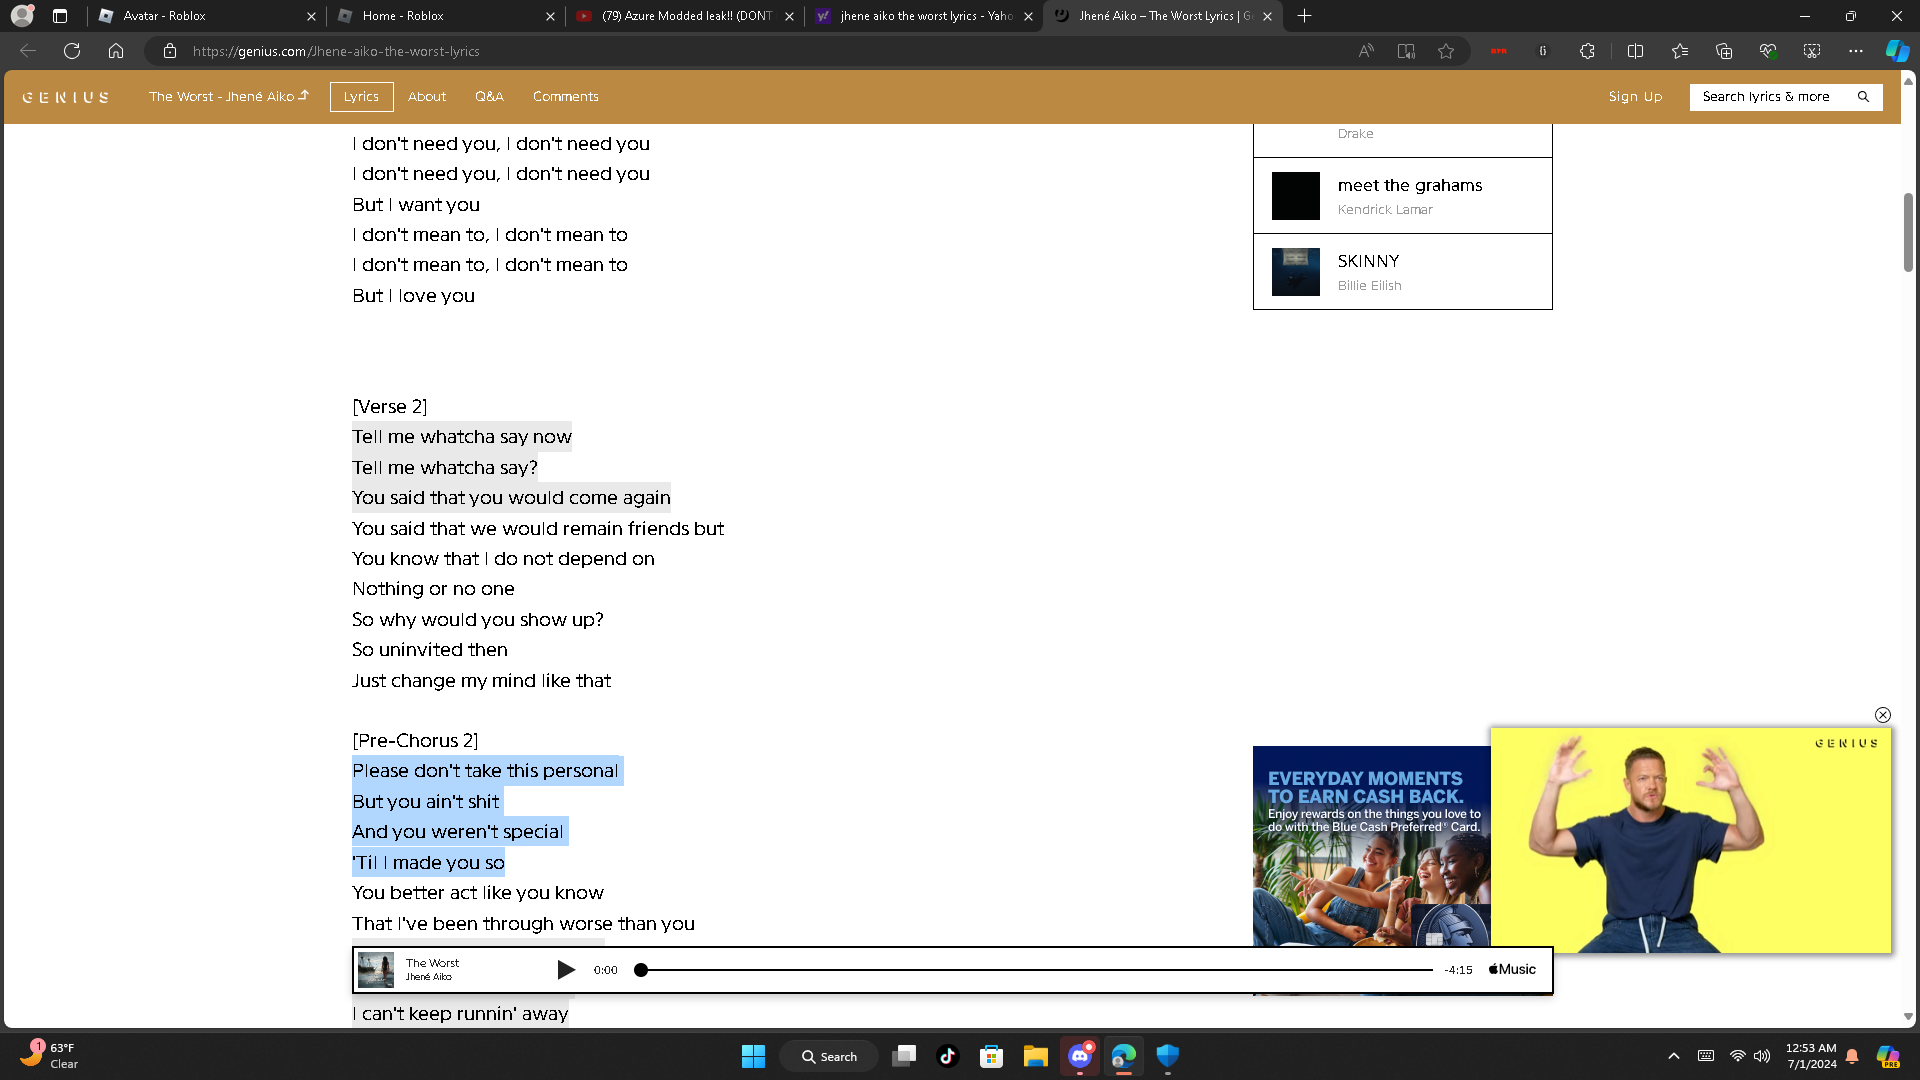Image resolution: width=1920 pixels, height=1080 pixels.
Task: Add this page to favorites
Action: pyautogui.click(x=1446, y=51)
